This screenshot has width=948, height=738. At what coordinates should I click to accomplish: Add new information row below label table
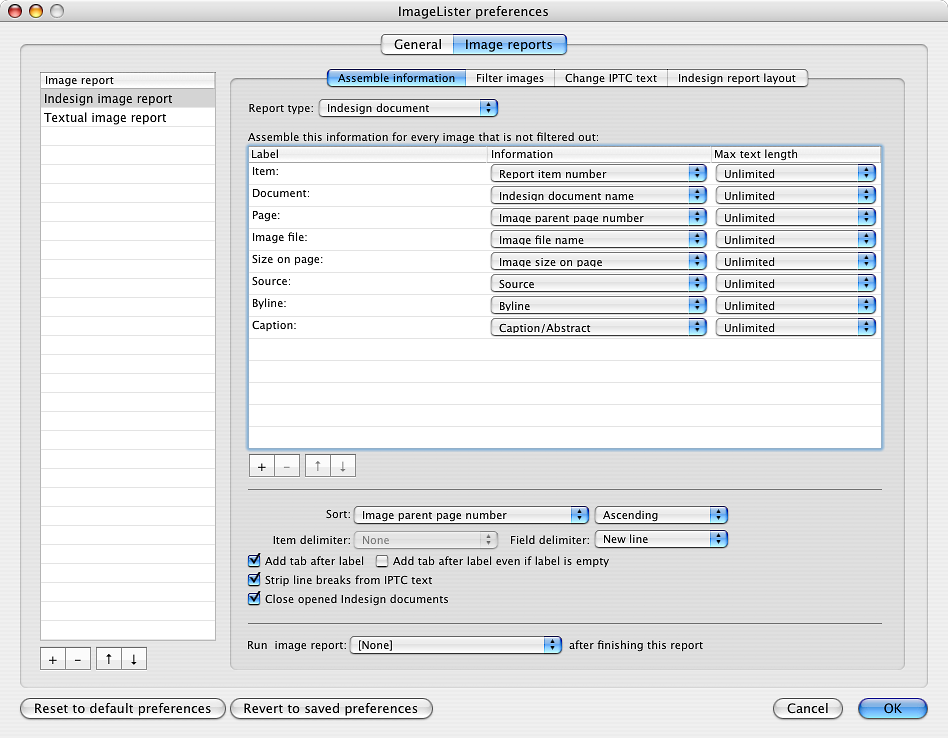262,466
